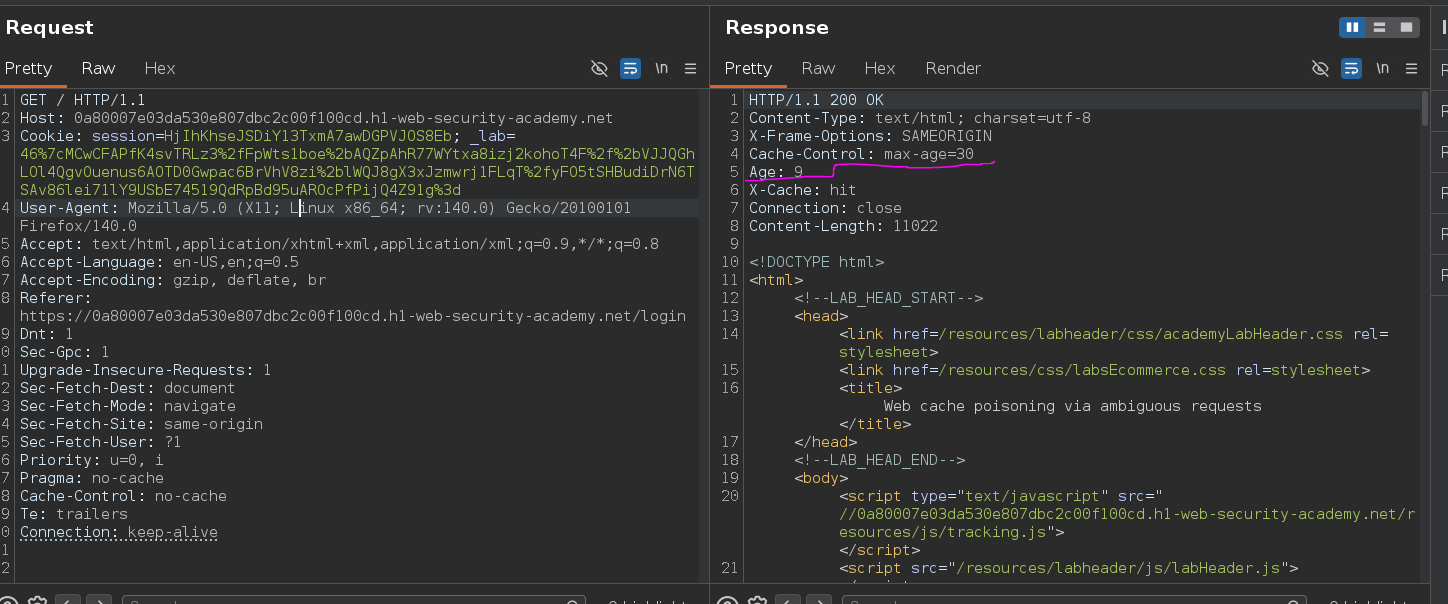This screenshot has width=1448, height=604.
Task: Toggle \n newline display in Request panel
Action: coord(661,69)
